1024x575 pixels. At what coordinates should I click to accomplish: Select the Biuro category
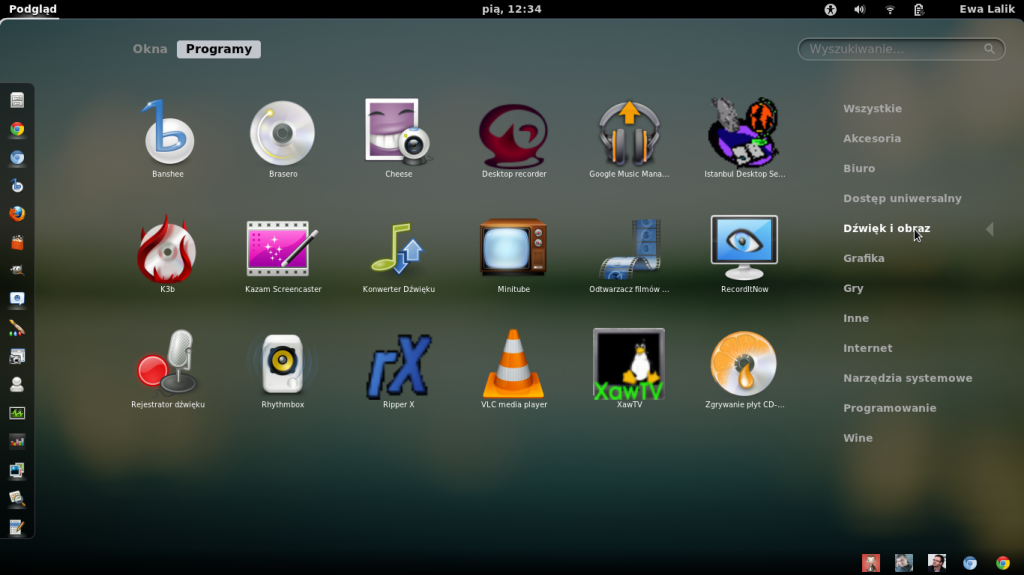point(859,169)
